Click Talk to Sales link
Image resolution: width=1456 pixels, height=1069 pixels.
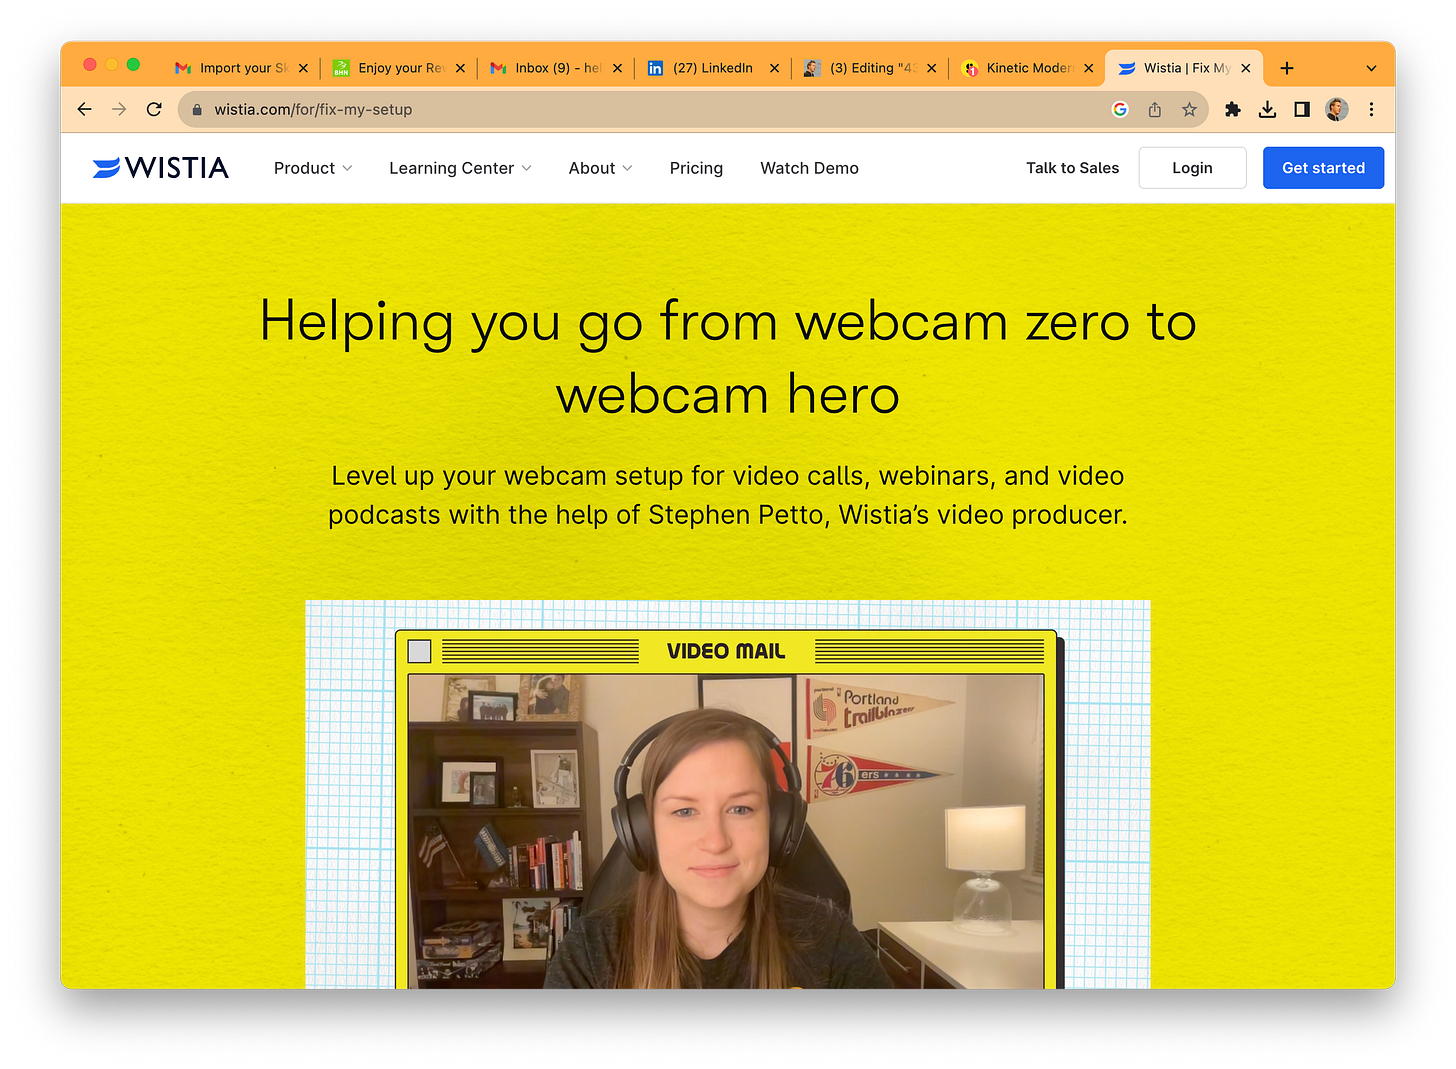1072,168
